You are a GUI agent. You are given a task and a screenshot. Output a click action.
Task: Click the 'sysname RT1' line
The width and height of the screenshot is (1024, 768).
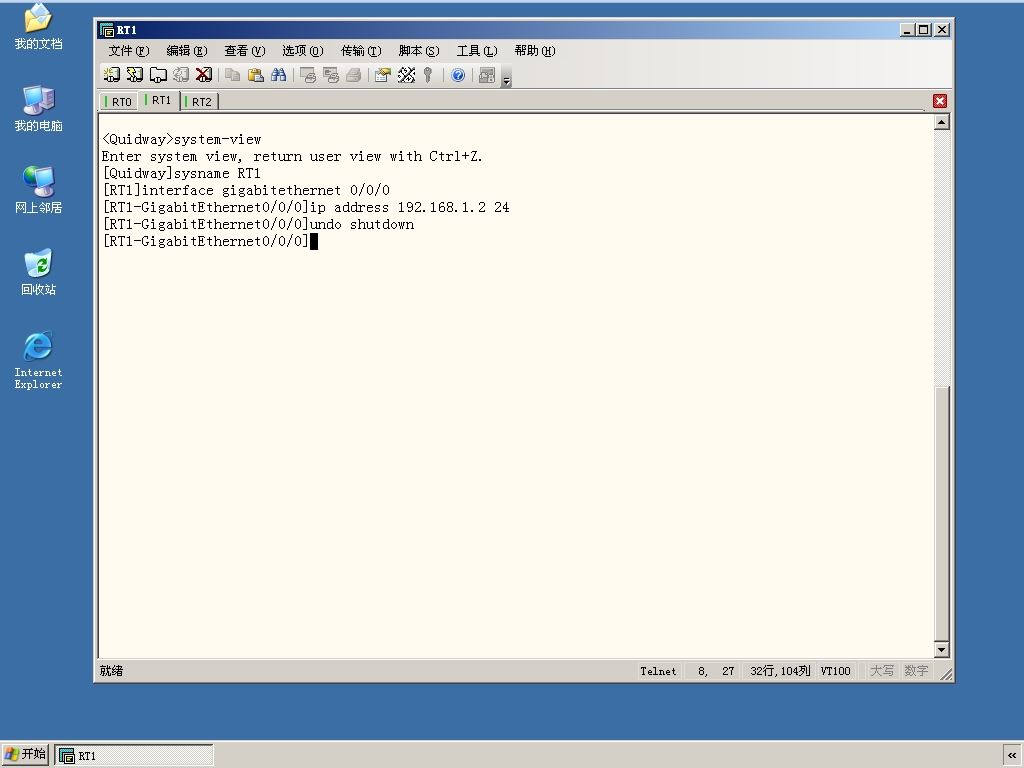point(182,174)
